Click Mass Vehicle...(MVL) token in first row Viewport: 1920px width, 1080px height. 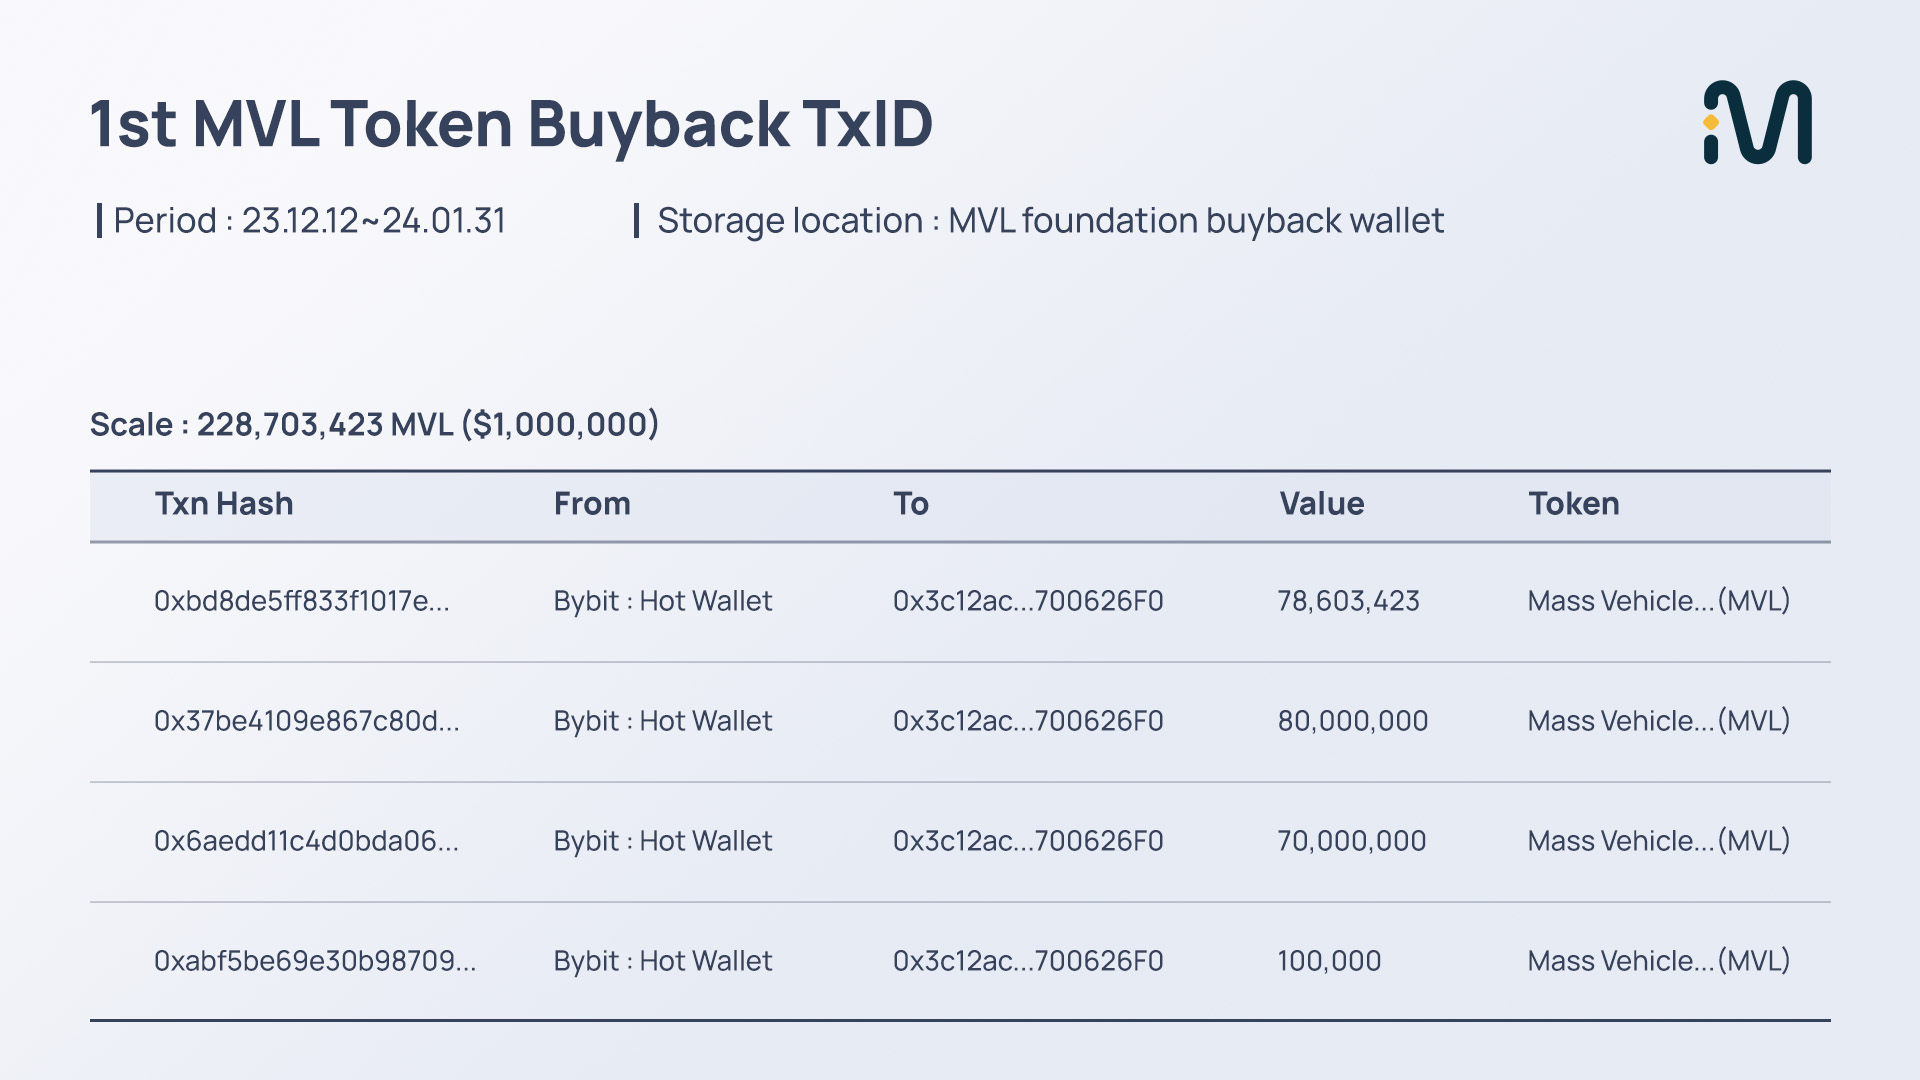click(x=1658, y=601)
